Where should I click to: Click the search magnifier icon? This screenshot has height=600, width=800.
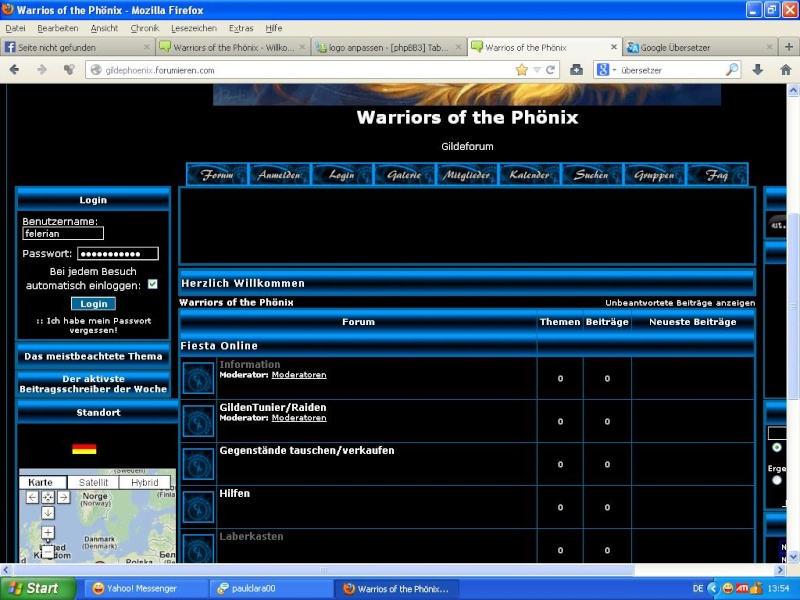click(732, 70)
